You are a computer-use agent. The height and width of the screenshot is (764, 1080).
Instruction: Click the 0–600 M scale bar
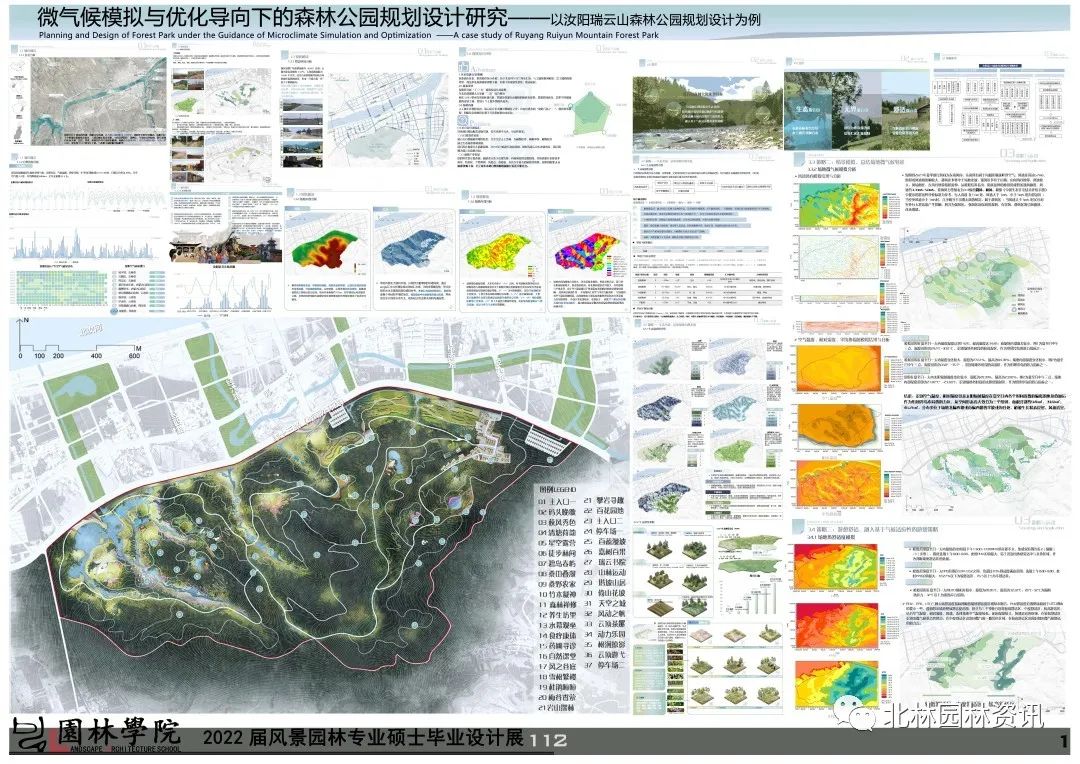79,350
